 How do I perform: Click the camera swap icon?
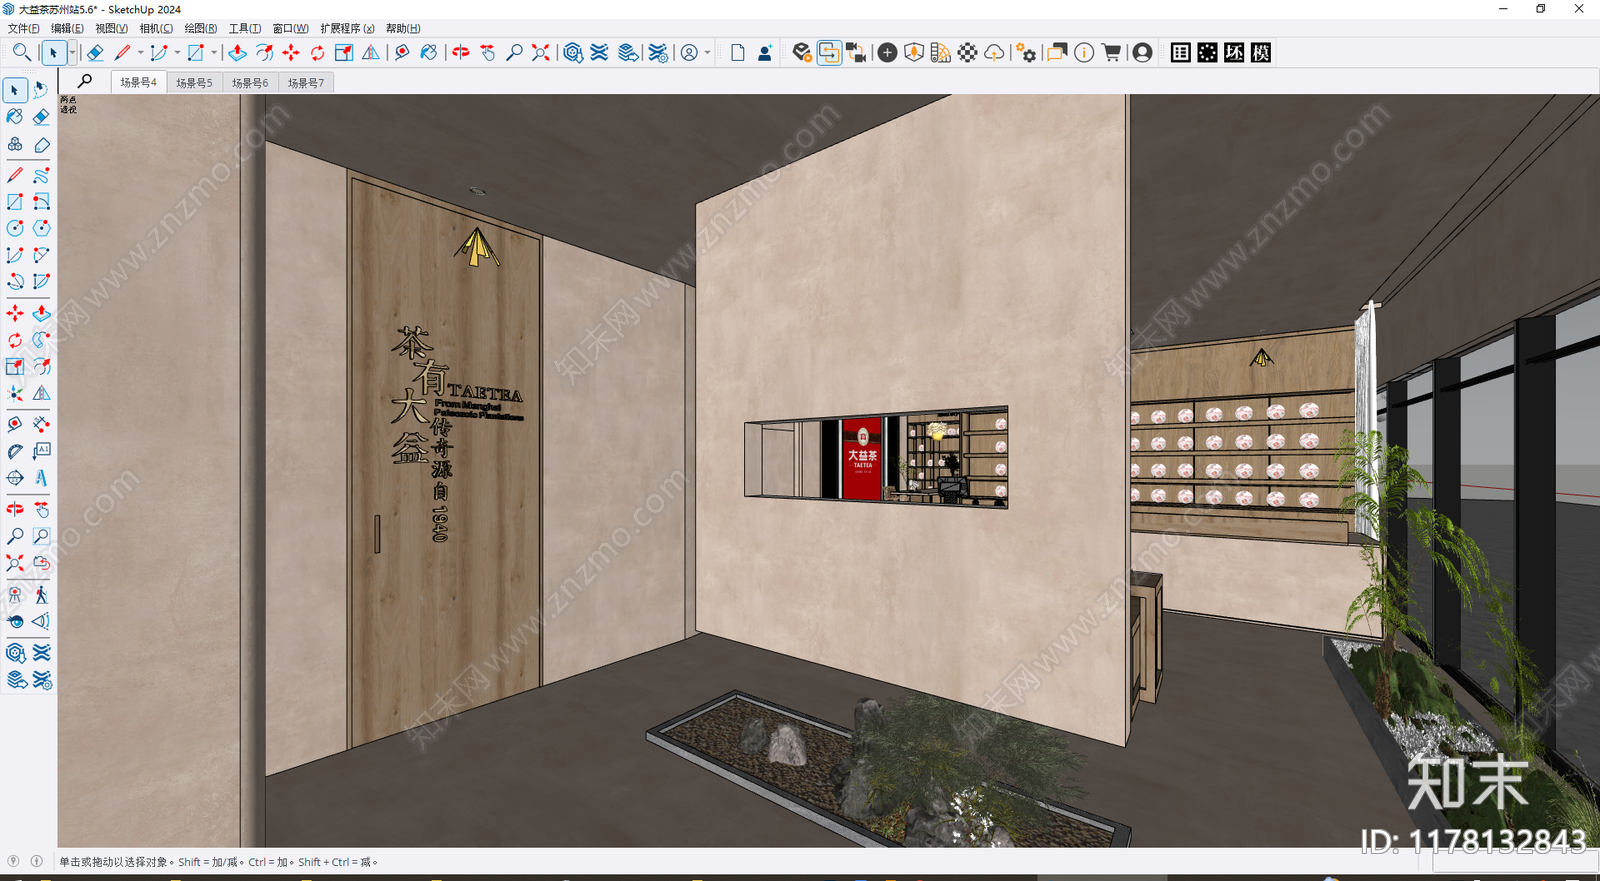[857, 53]
